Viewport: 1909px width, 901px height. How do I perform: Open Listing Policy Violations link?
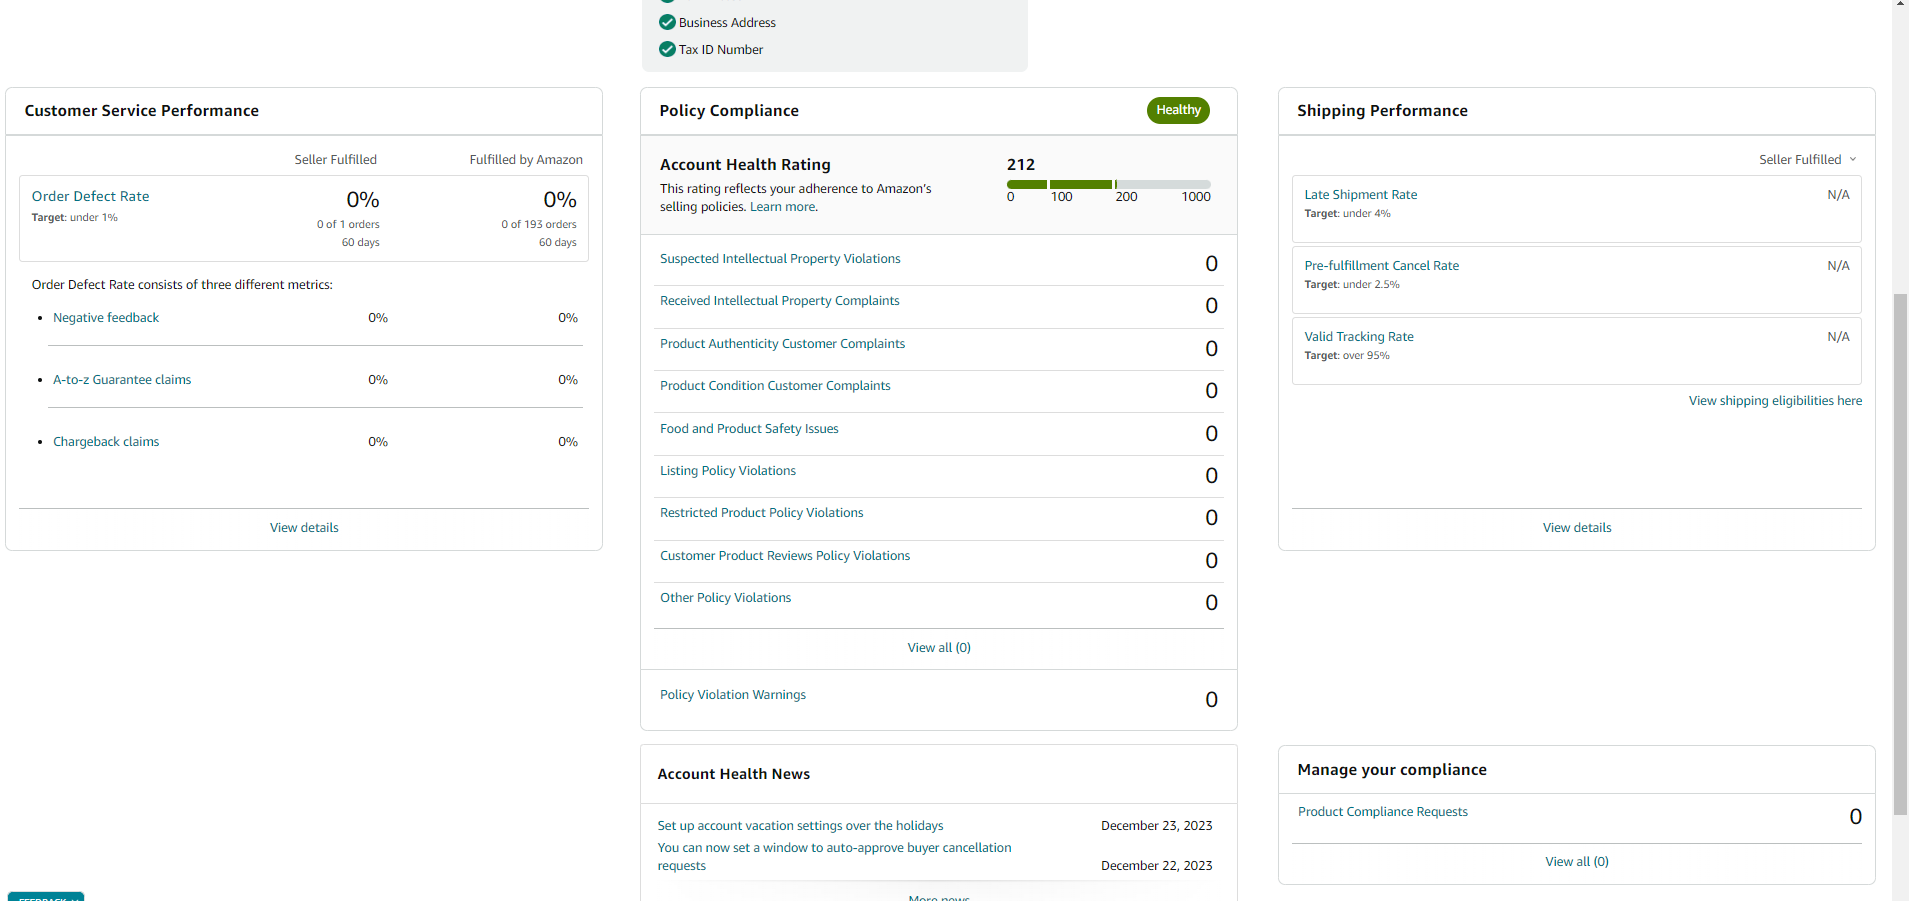(728, 471)
